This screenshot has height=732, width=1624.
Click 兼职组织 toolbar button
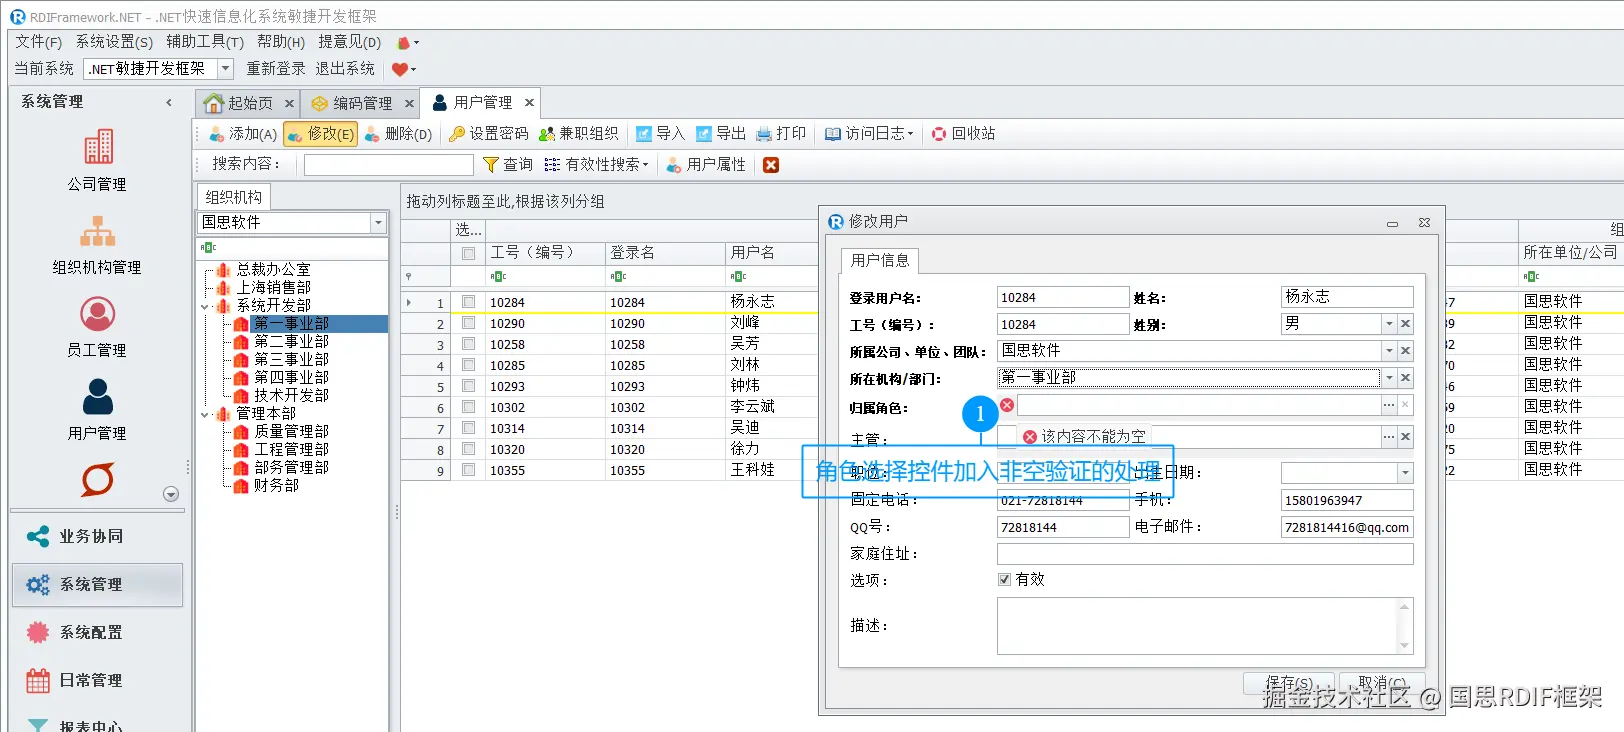[578, 134]
